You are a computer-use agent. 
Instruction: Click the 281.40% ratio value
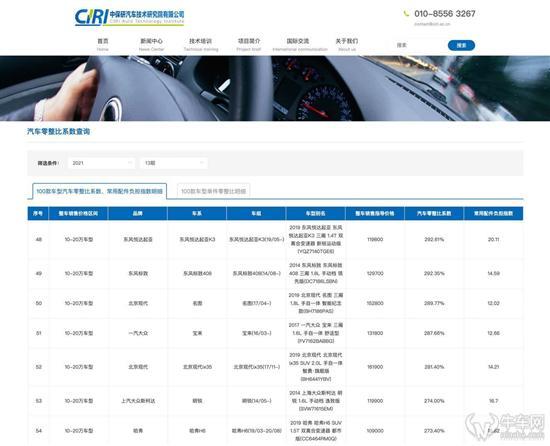tap(434, 367)
